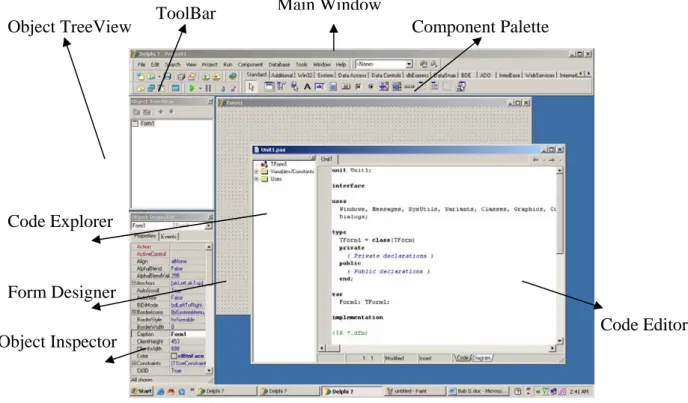Click the View Form toolbar icon
This screenshot has width=688, height=403.
pos(151,88)
